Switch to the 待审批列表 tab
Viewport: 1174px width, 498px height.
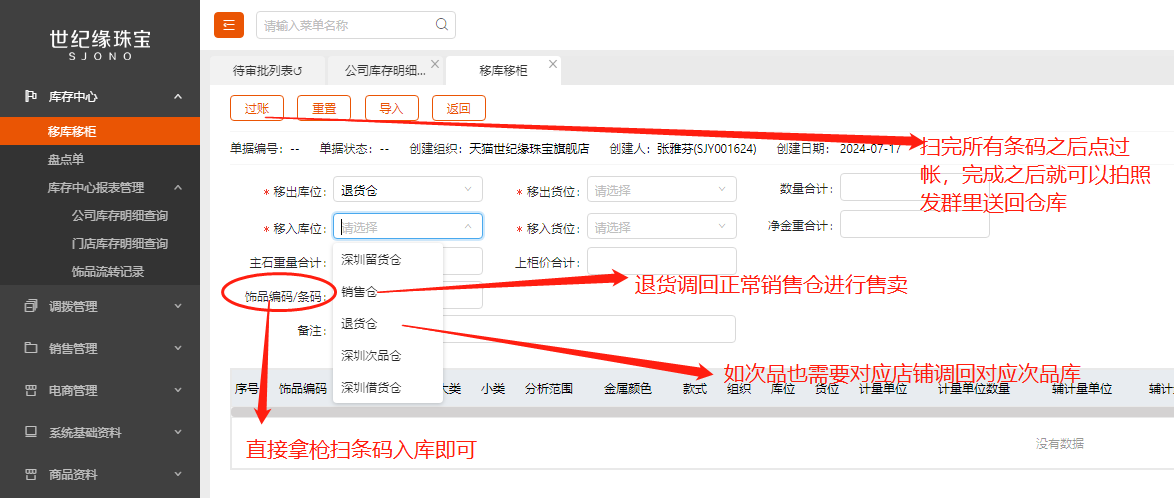pos(267,71)
